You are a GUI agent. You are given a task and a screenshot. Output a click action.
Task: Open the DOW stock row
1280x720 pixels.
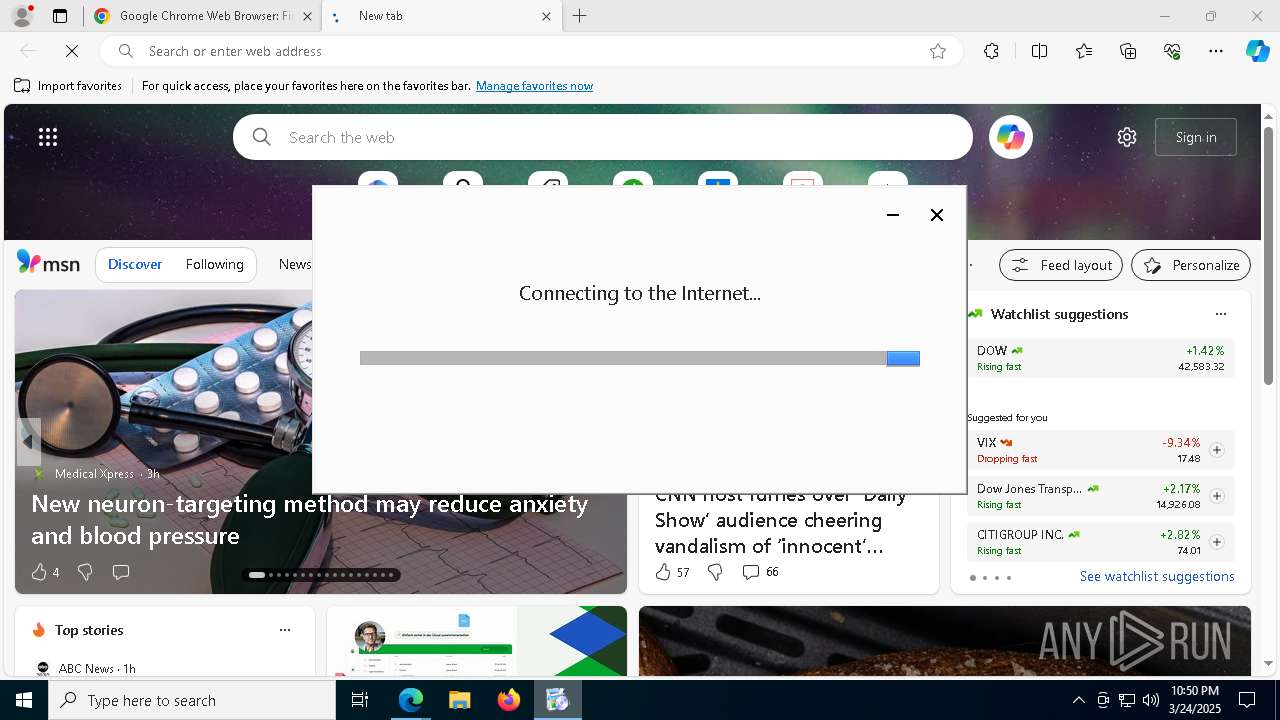click(1100, 358)
